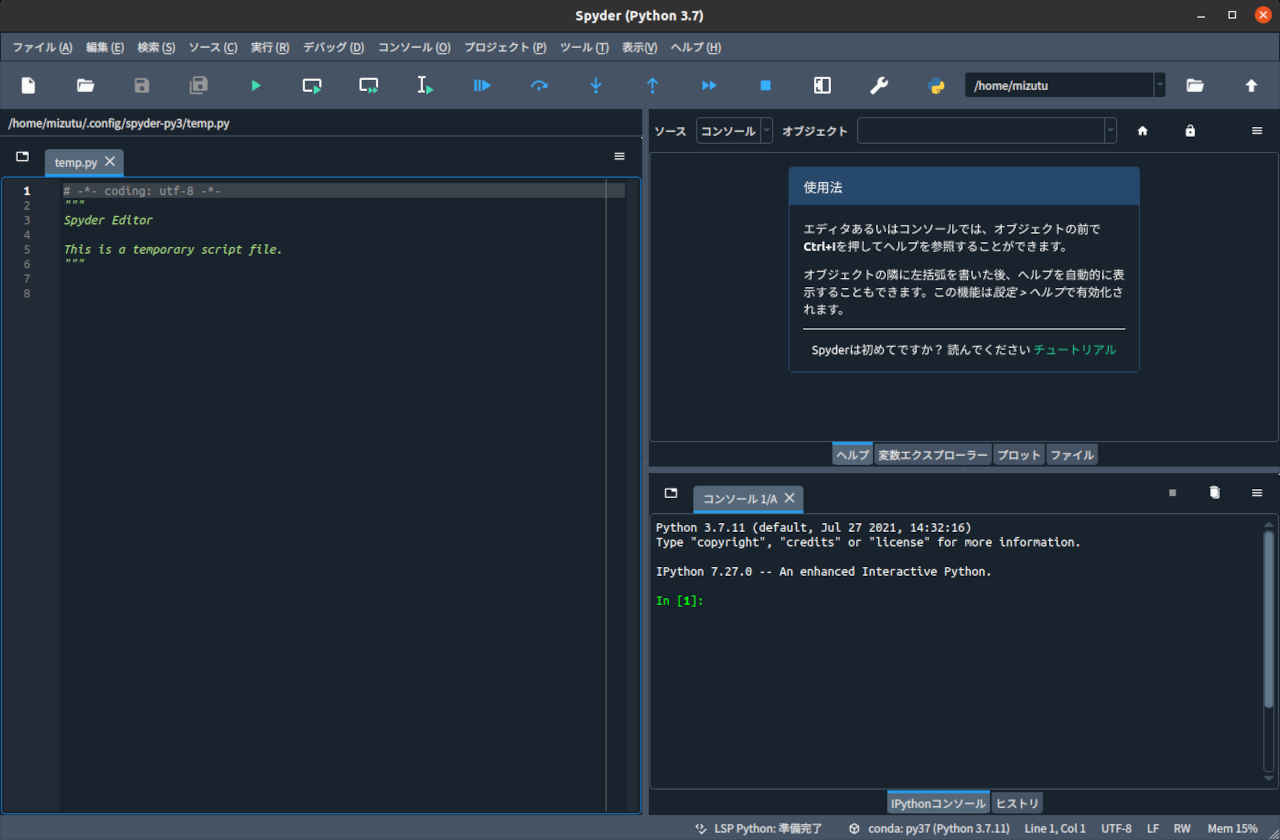Select the IPythonコンソール tab
Image resolution: width=1280 pixels, height=840 pixels.
pos(938,803)
